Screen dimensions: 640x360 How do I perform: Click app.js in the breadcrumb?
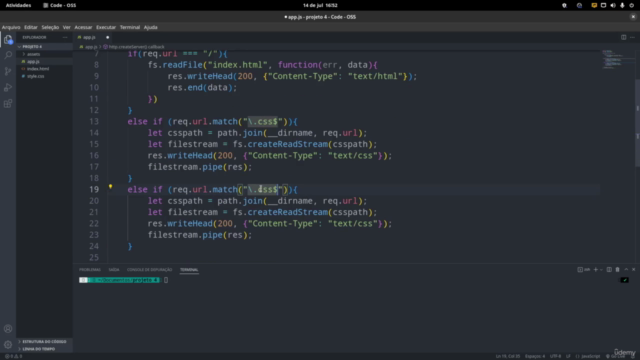(91, 47)
